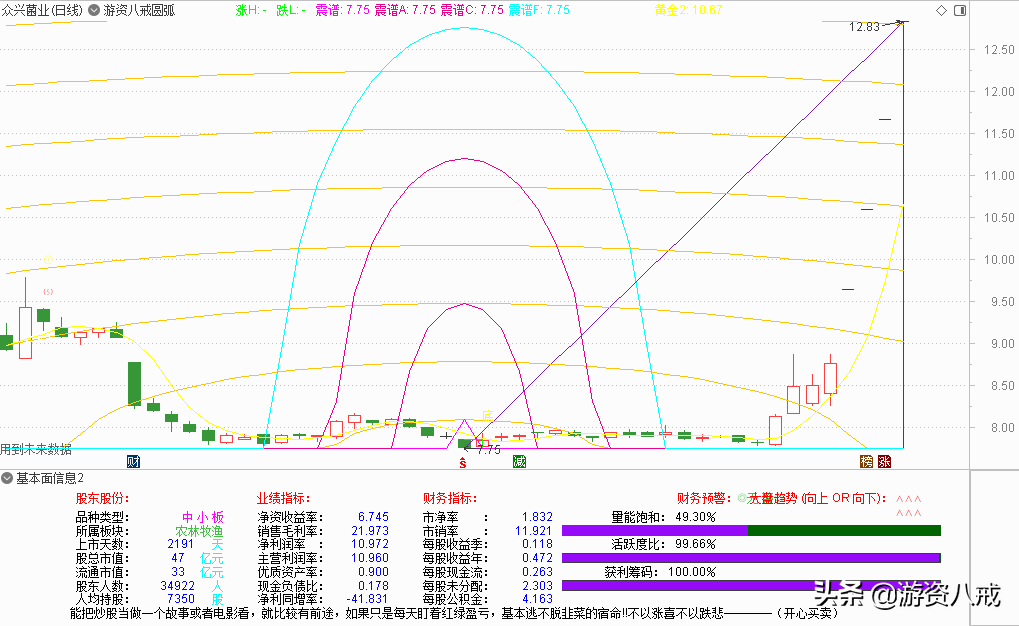Click the 4.163 每股公积金 value
The width and height of the screenshot is (1019, 626).
537,599
